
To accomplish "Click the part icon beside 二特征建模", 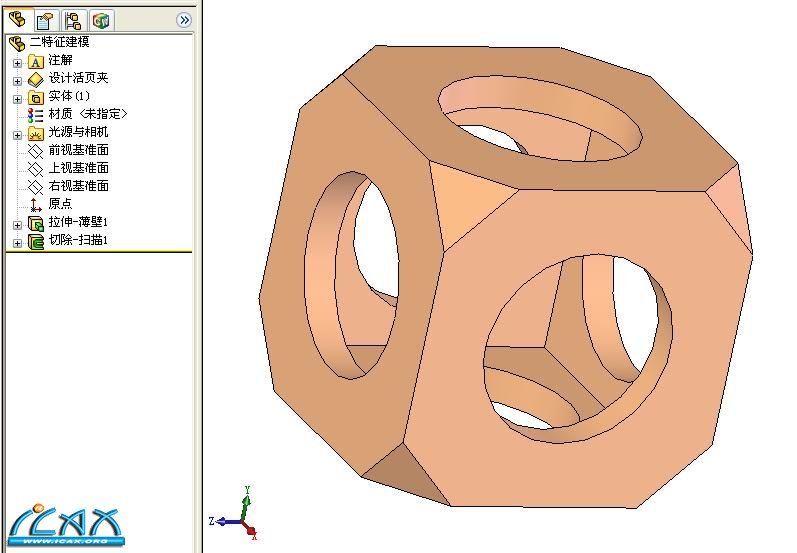I will pyautogui.click(x=17, y=44).
